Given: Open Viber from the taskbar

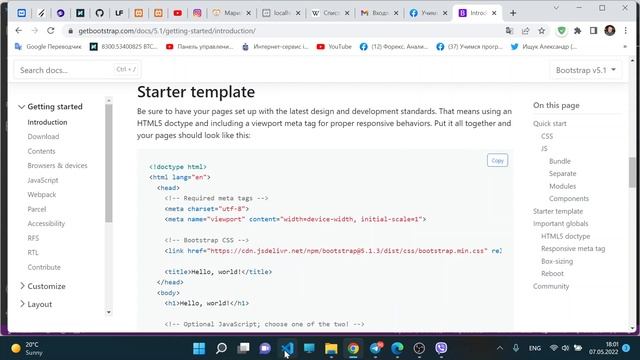Looking at the screenshot, I should [x=441, y=348].
